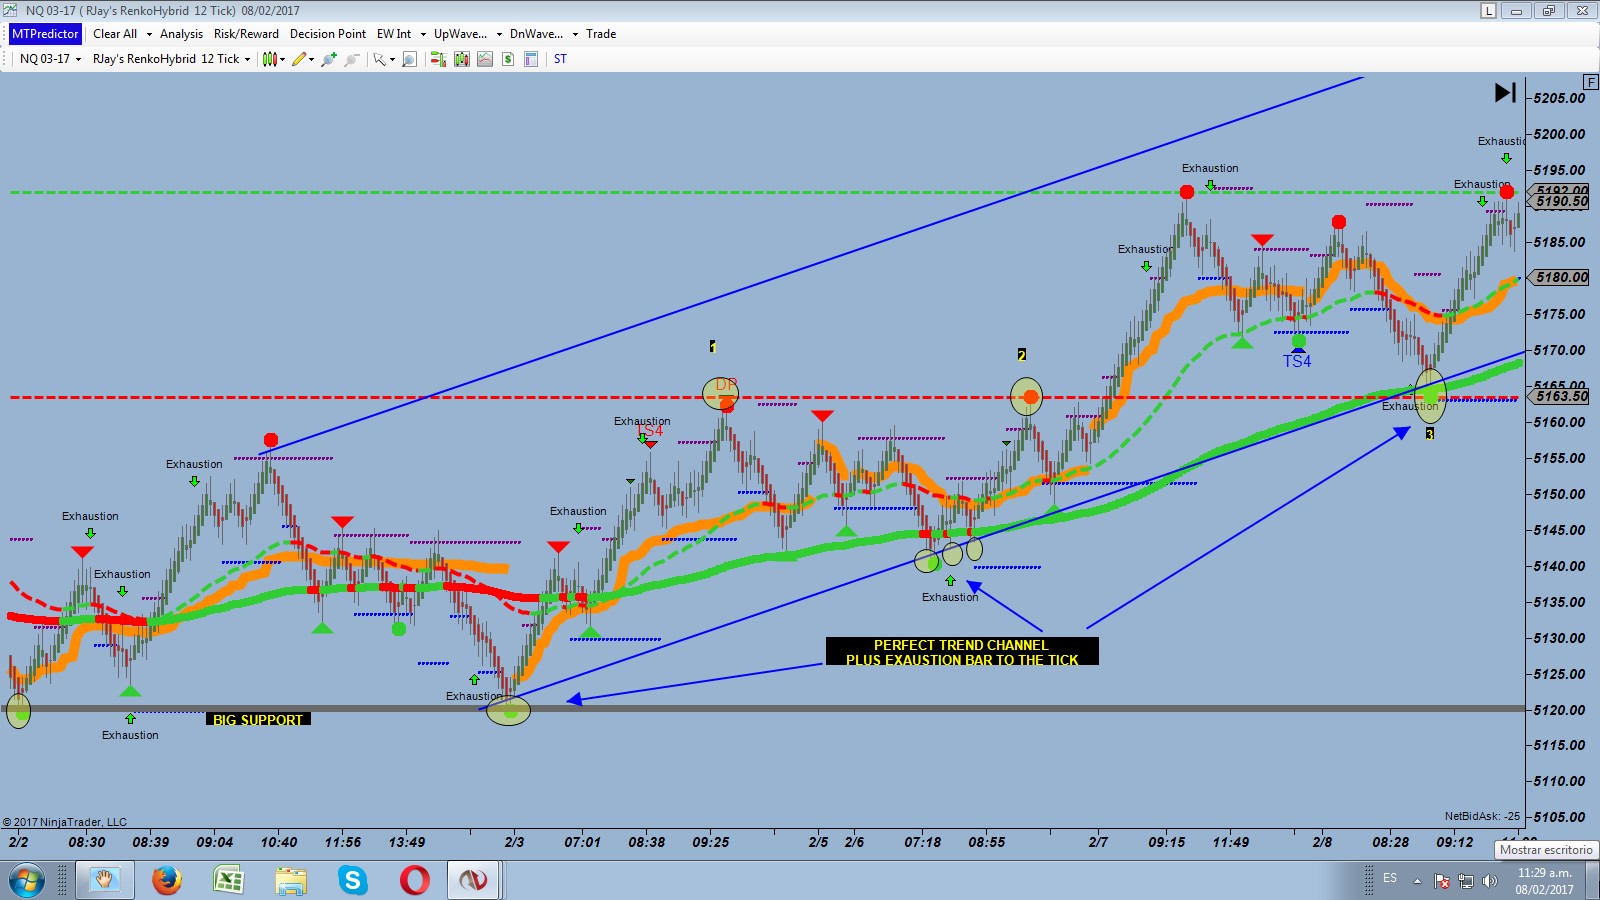Open the NQ 03-17 instrument selector

(x=50, y=59)
